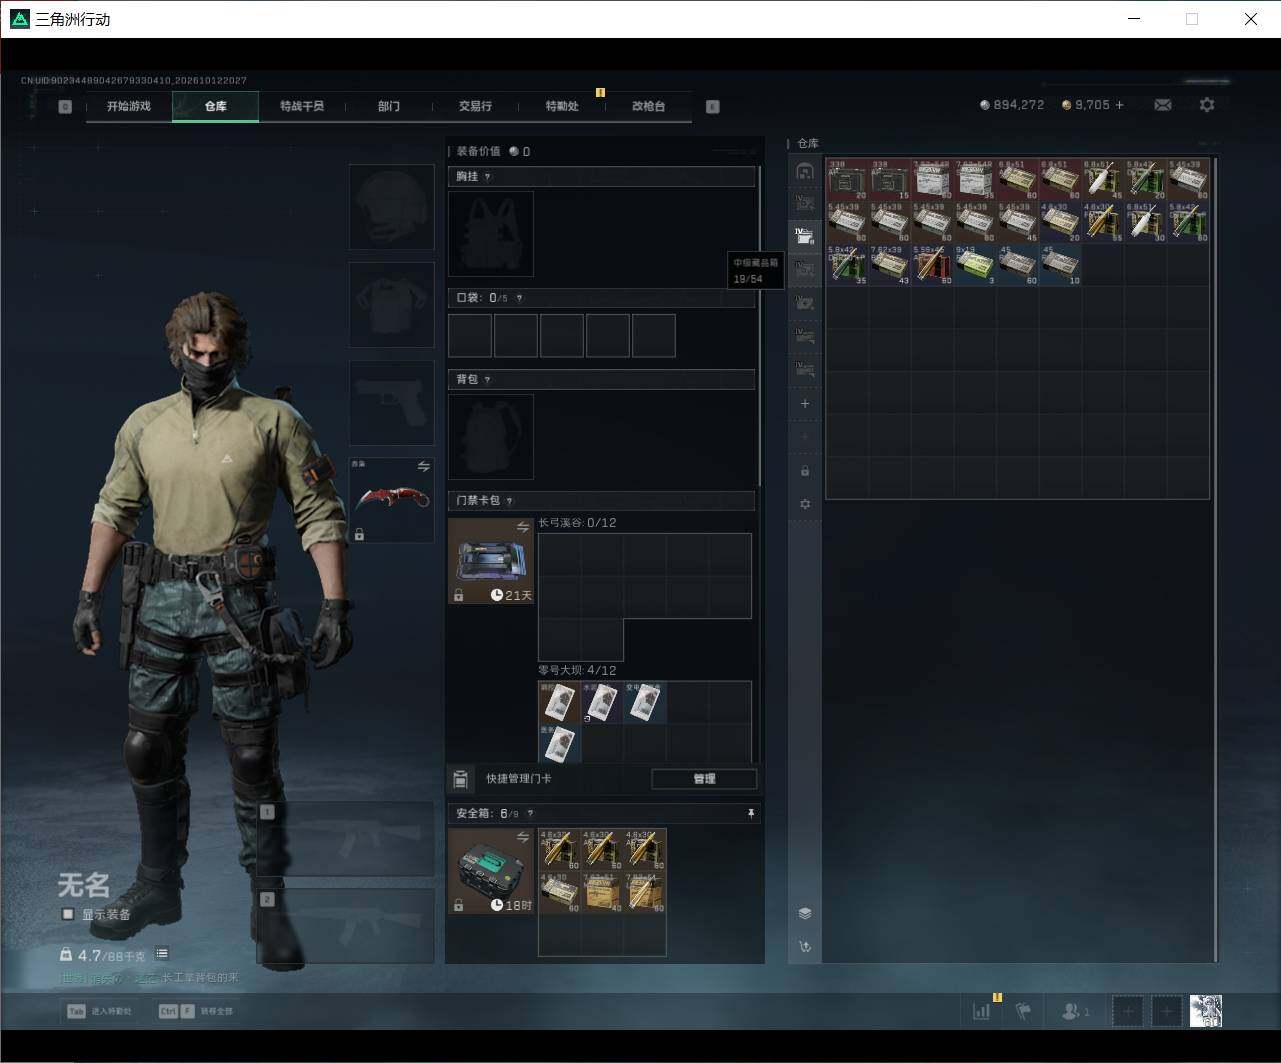Click the statistics bar chart icon at bottom
The image size is (1281, 1063).
pyautogui.click(x=982, y=1011)
